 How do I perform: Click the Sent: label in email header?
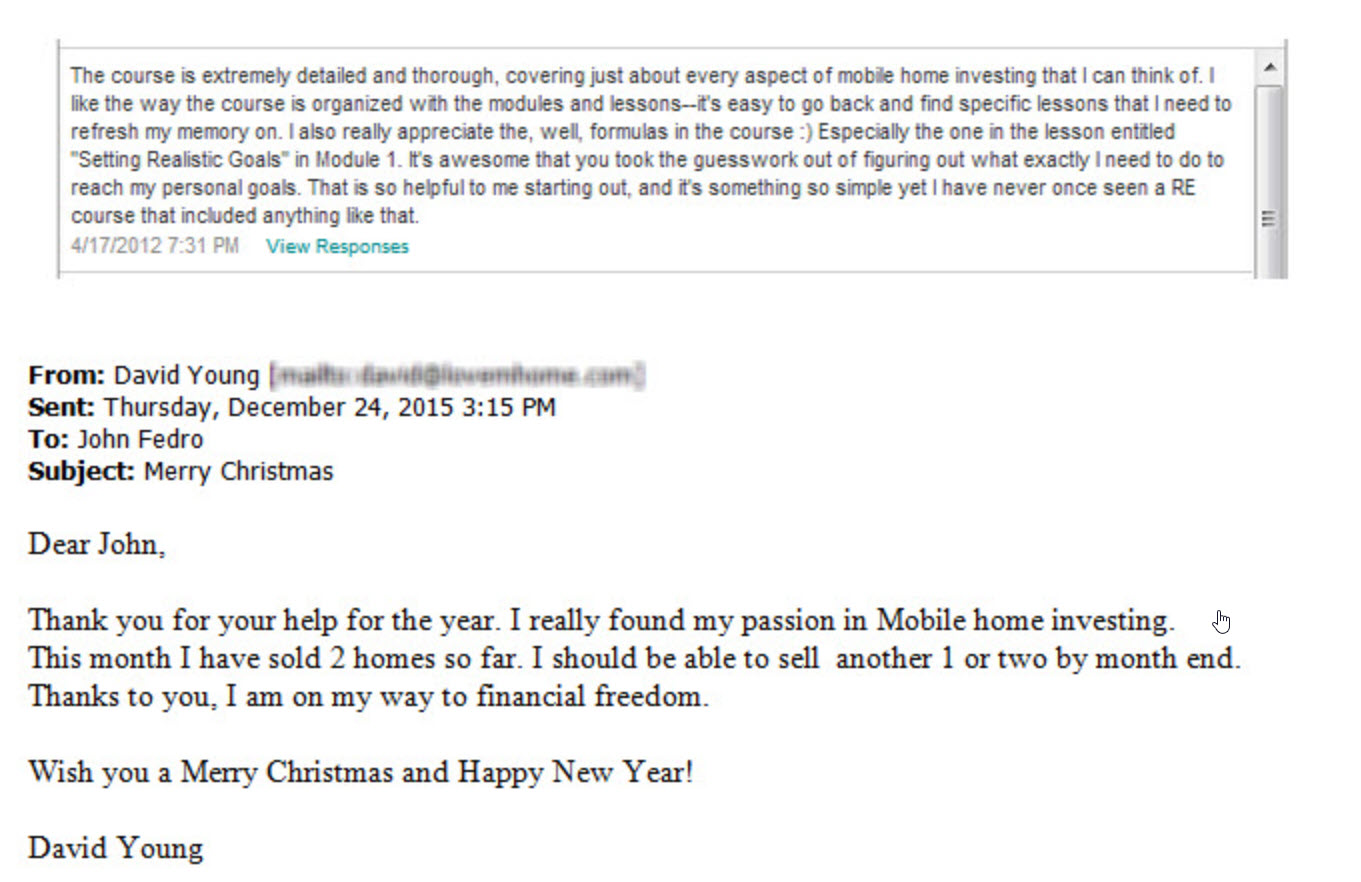click(x=62, y=408)
